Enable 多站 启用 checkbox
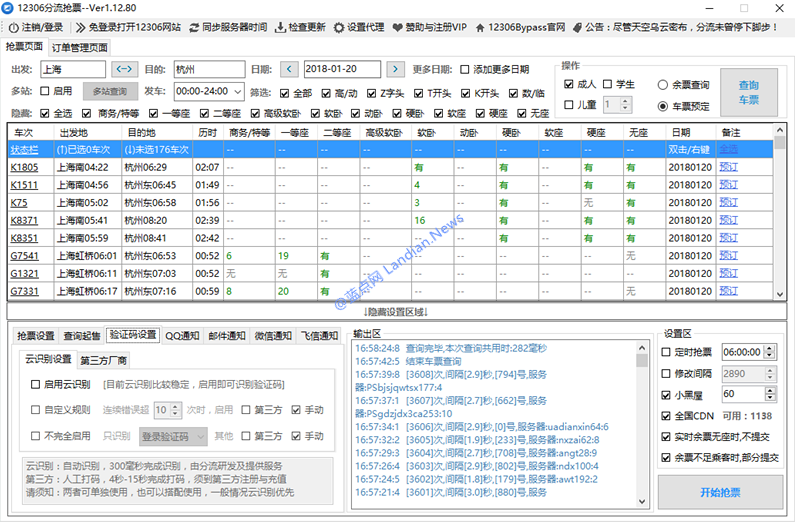The width and height of the screenshot is (795, 522). [45, 91]
